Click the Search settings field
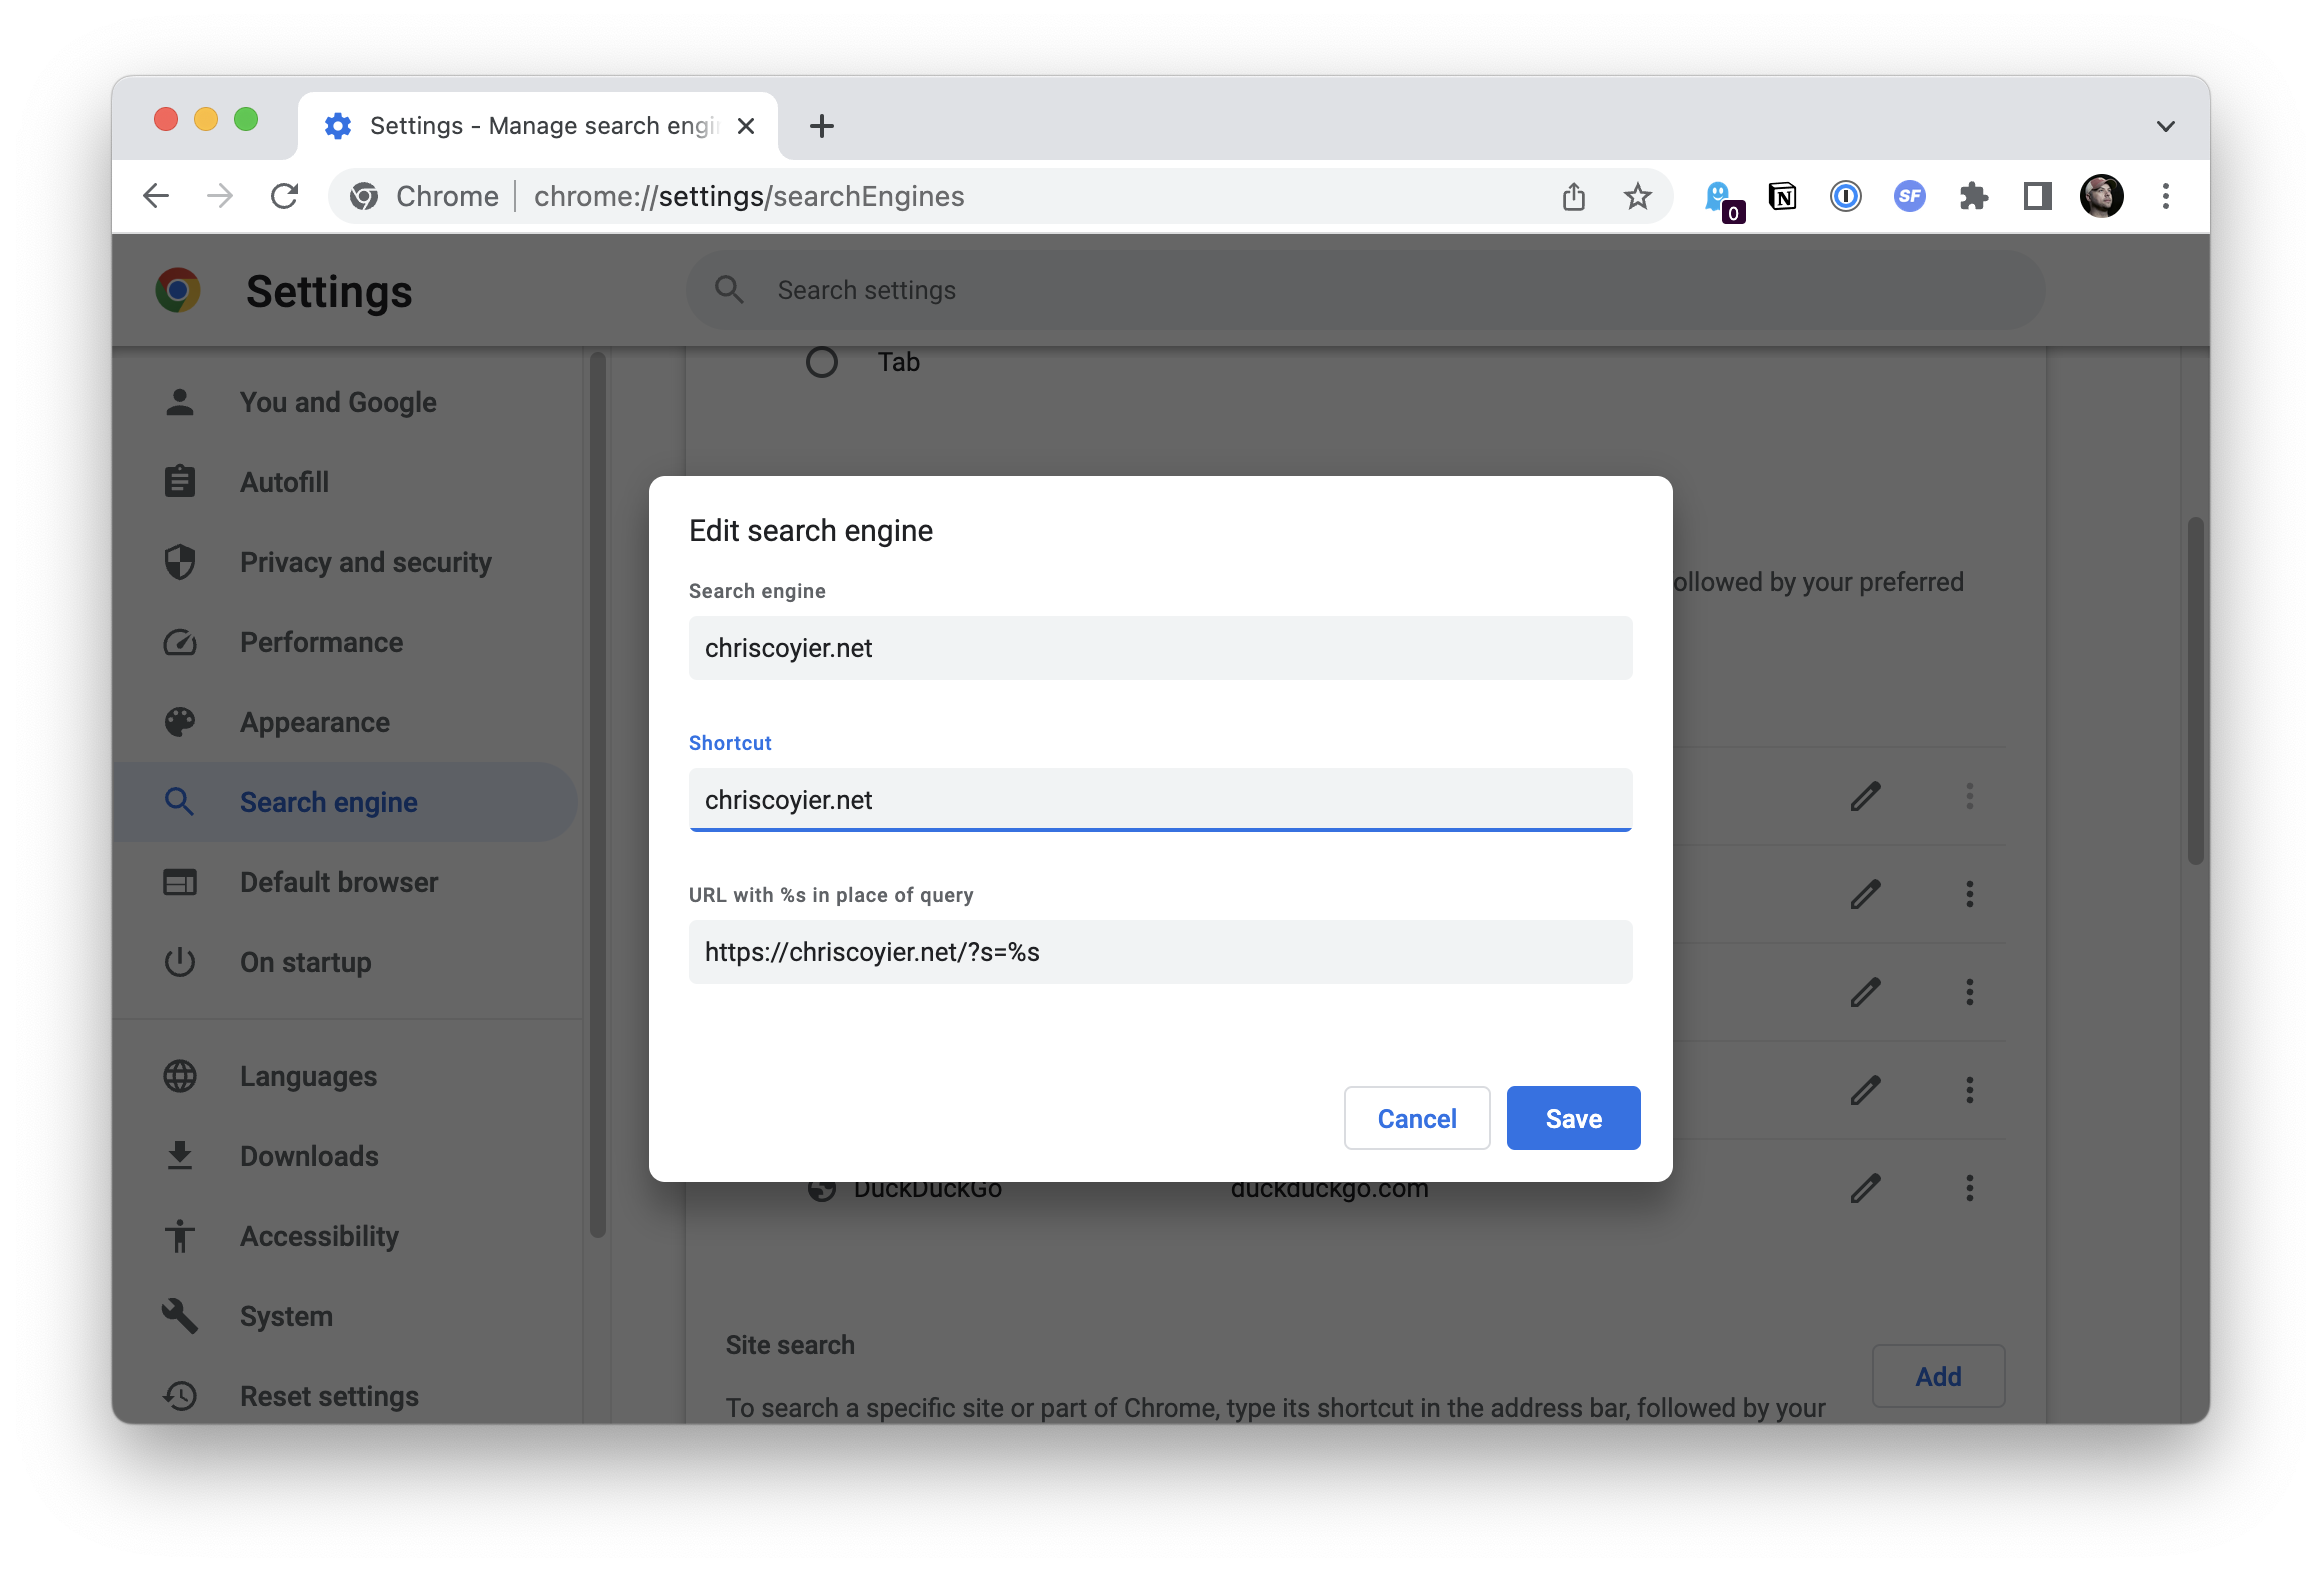 tap(1365, 290)
